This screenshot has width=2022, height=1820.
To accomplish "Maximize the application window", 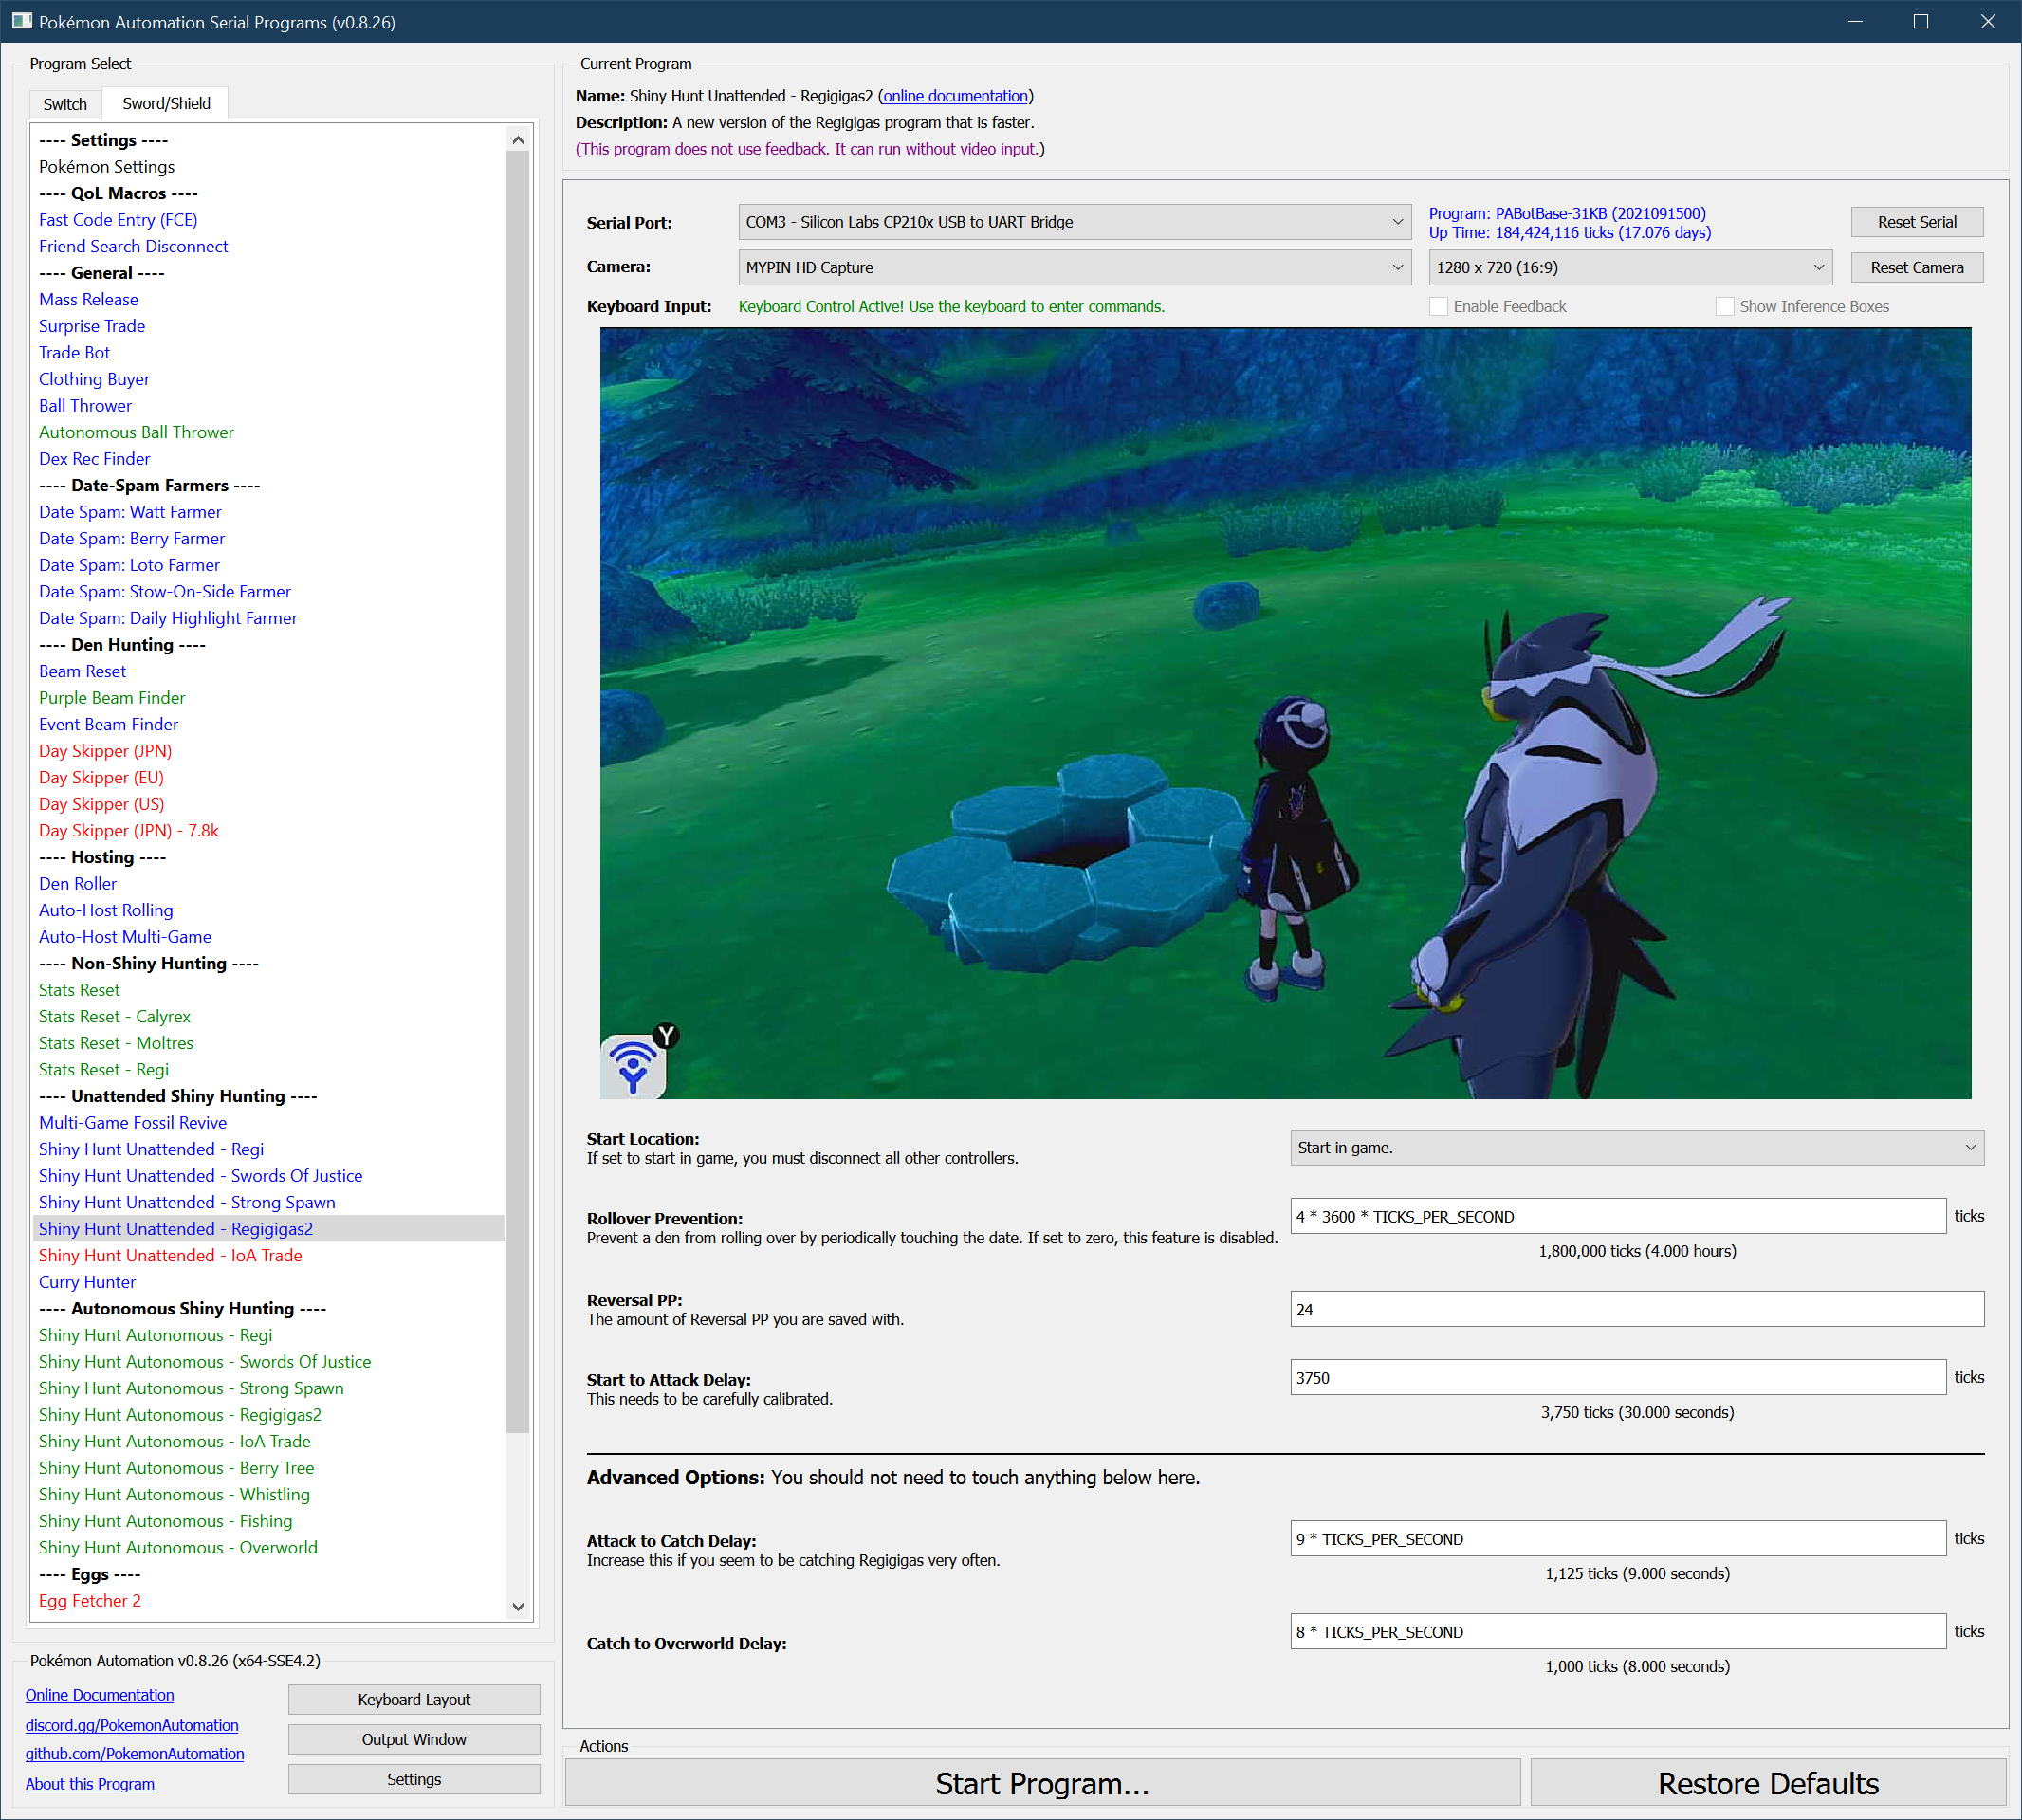I will (1920, 21).
